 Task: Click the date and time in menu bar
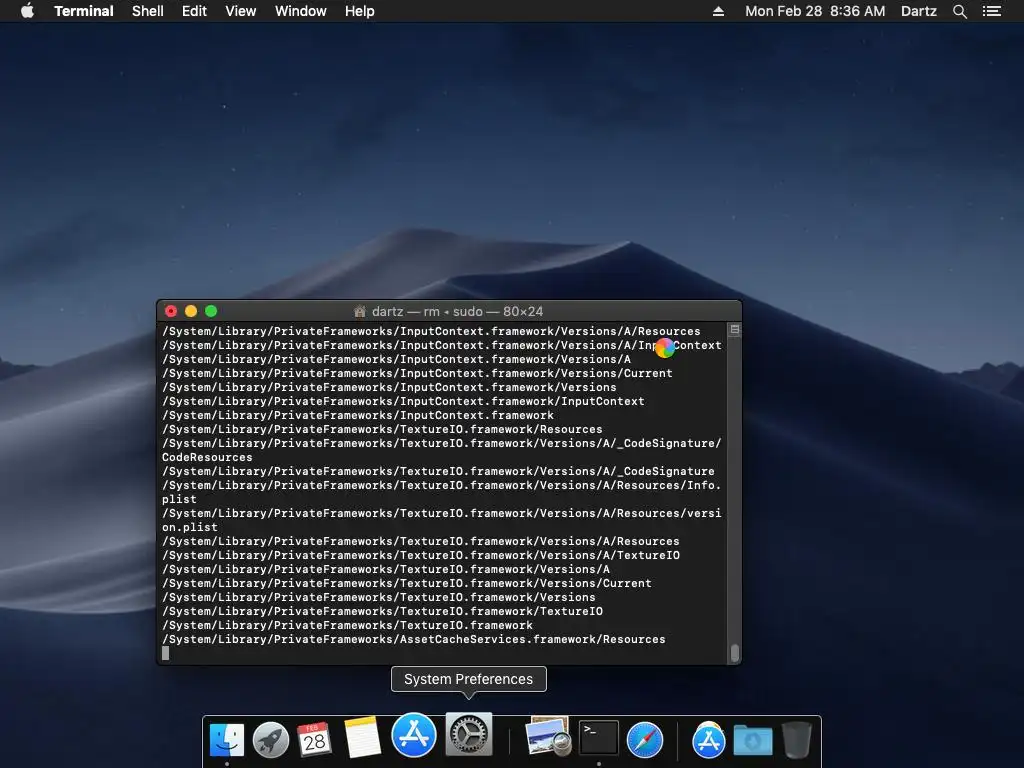click(815, 11)
